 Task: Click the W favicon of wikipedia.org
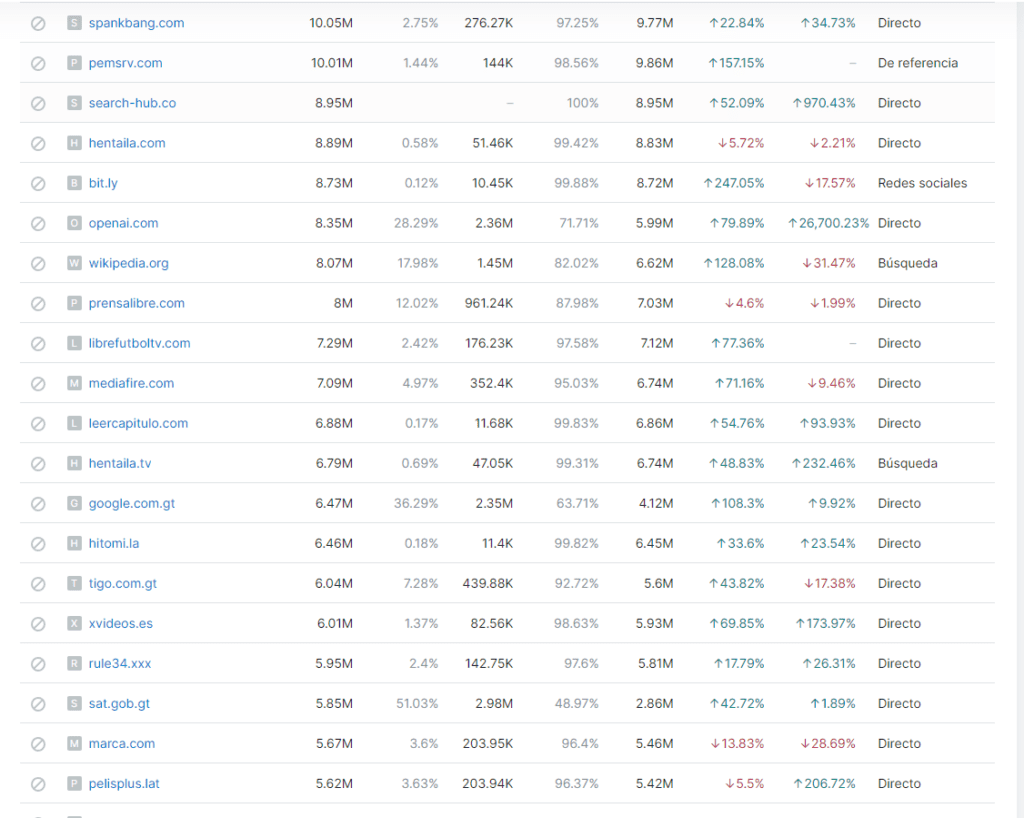click(74, 263)
